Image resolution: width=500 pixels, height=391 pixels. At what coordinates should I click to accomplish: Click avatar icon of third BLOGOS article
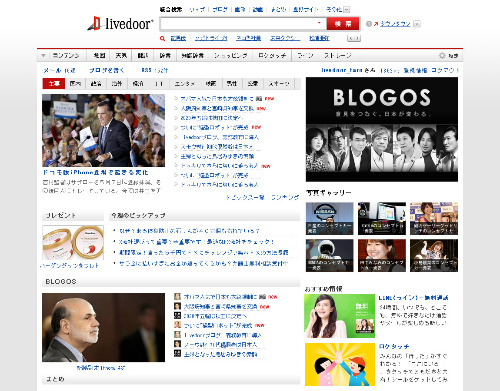pyautogui.click(x=177, y=315)
